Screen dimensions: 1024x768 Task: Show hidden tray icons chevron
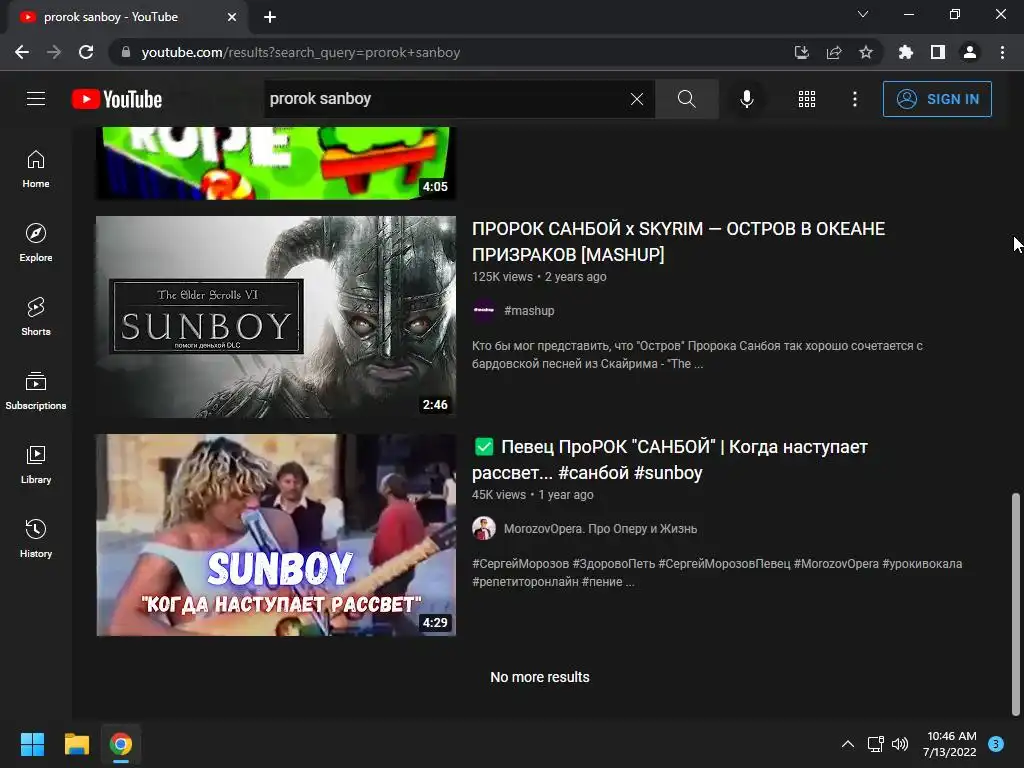848,744
